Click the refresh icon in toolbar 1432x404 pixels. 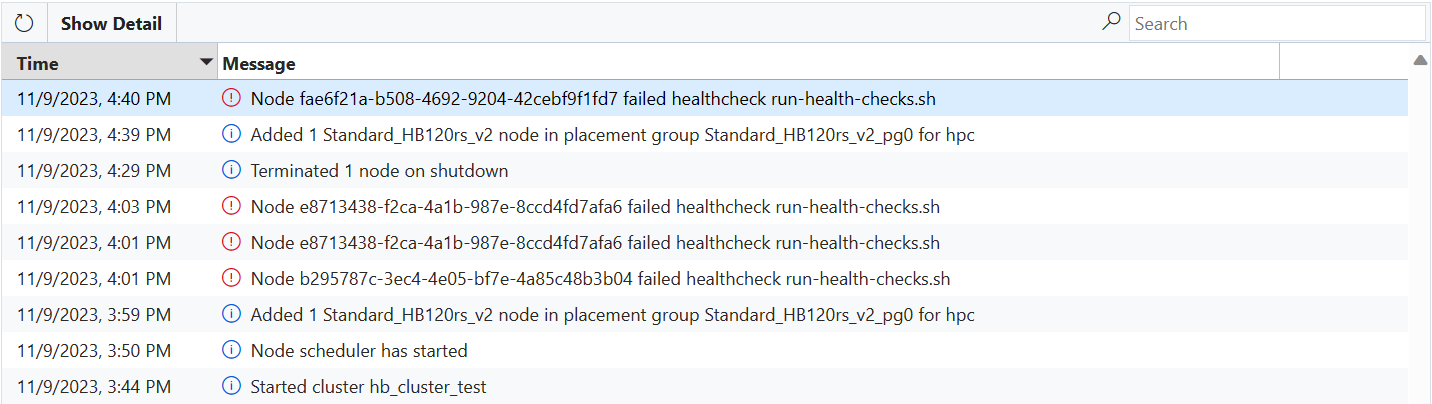pos(24,23)
